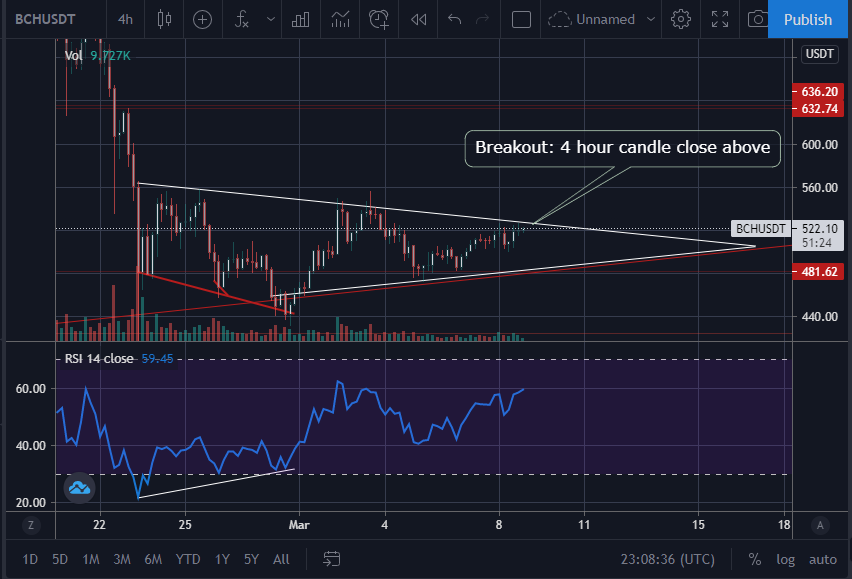Viewport: 852px width, 579px height.
Task: Set the range to 3M
Action: (x=122, y=559)
